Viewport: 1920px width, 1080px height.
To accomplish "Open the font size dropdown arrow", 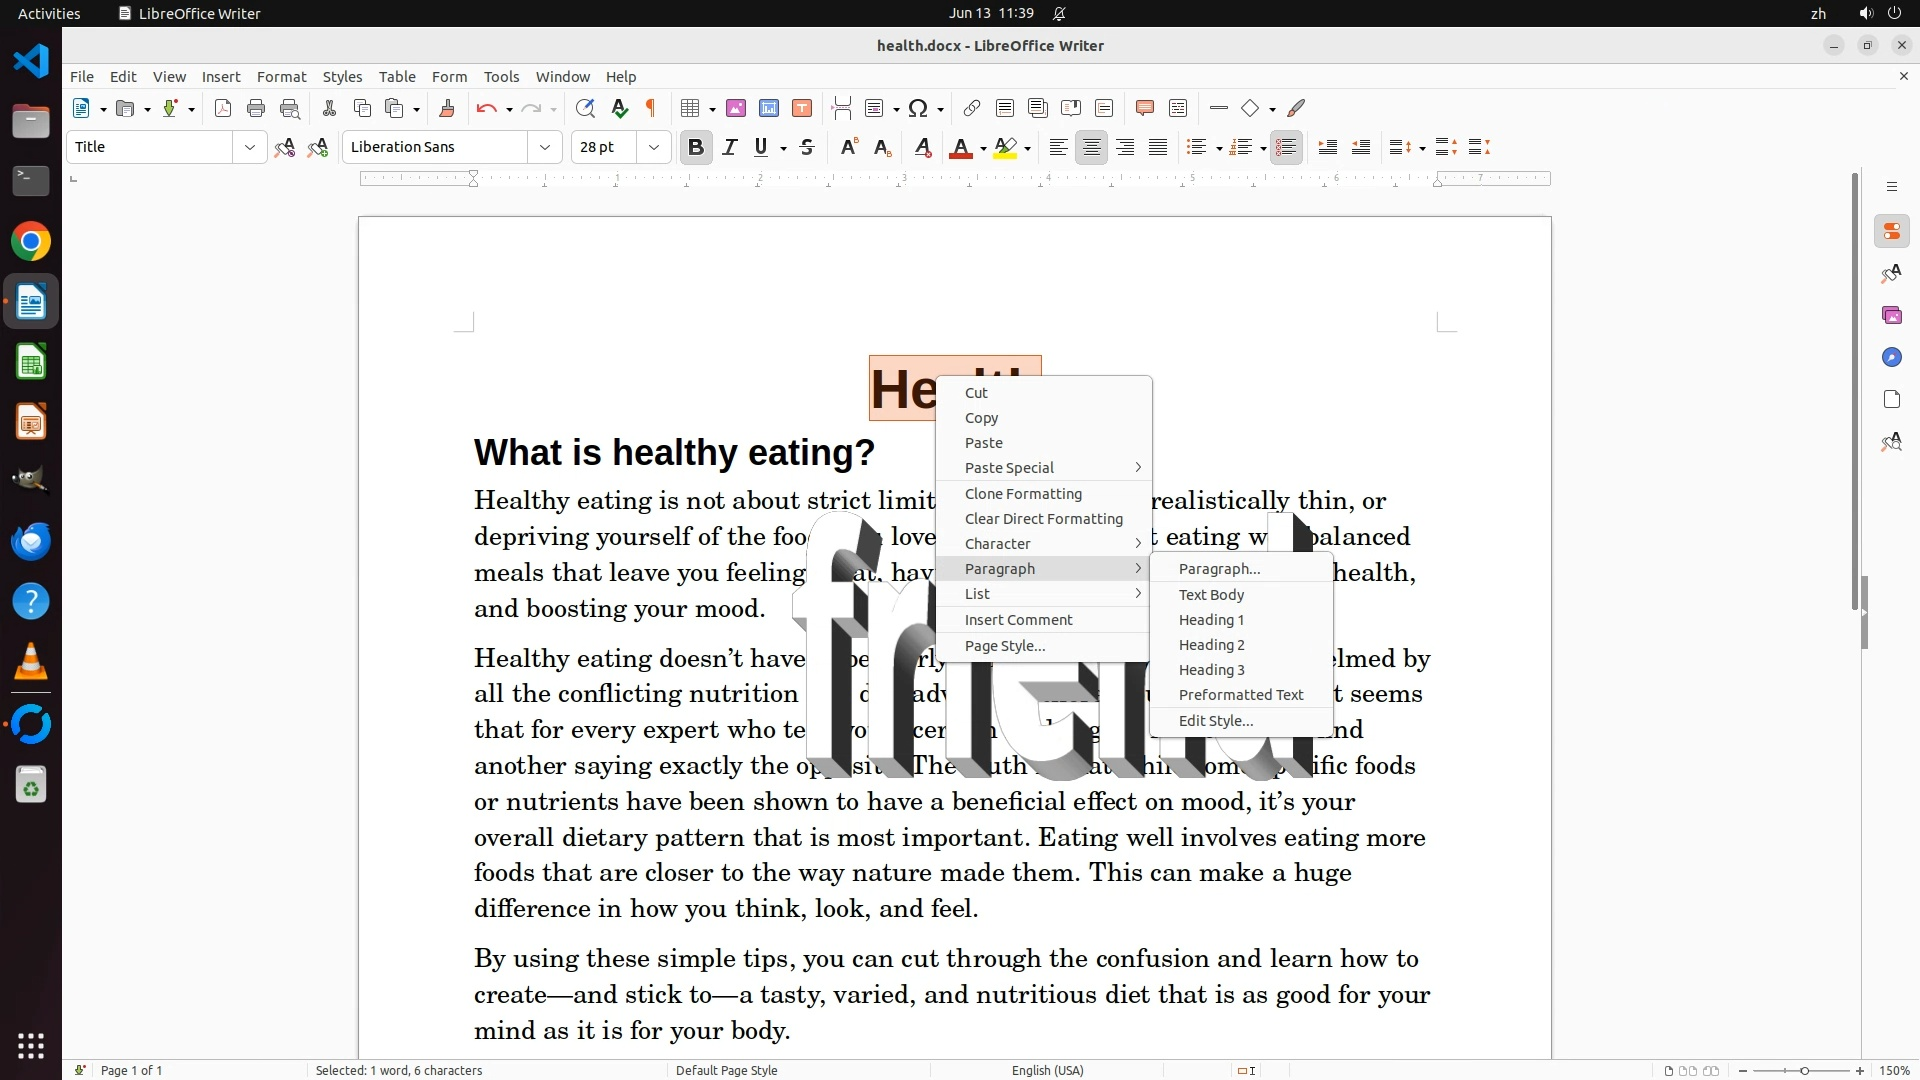I will 654,148.
